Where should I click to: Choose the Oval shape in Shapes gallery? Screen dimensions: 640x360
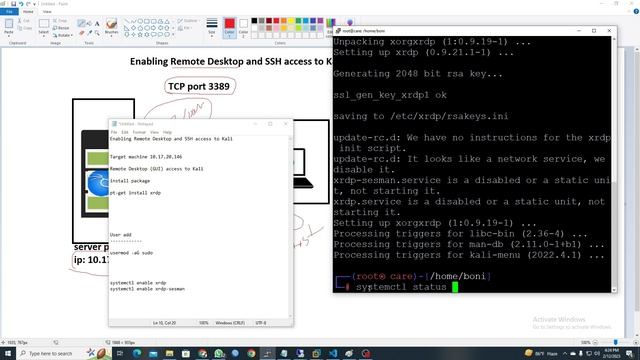[x=140, y=21]
